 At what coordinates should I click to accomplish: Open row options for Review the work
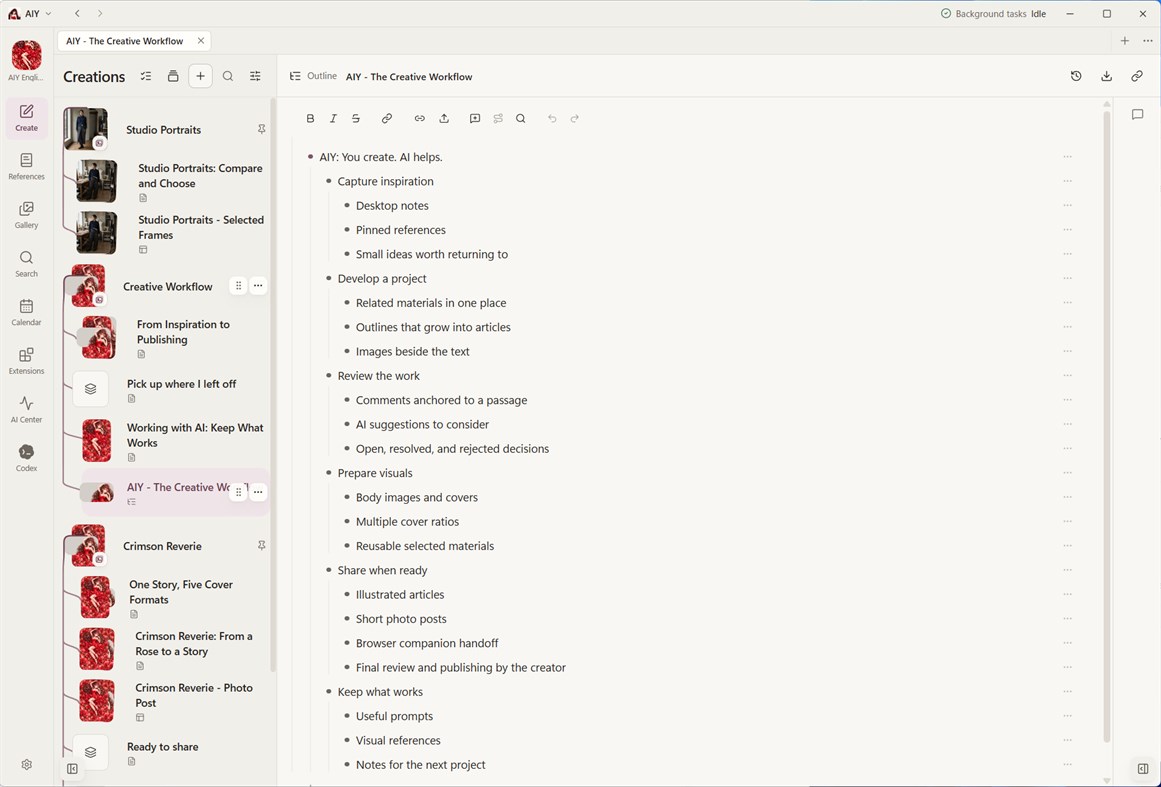click(x=1068, y=375)
